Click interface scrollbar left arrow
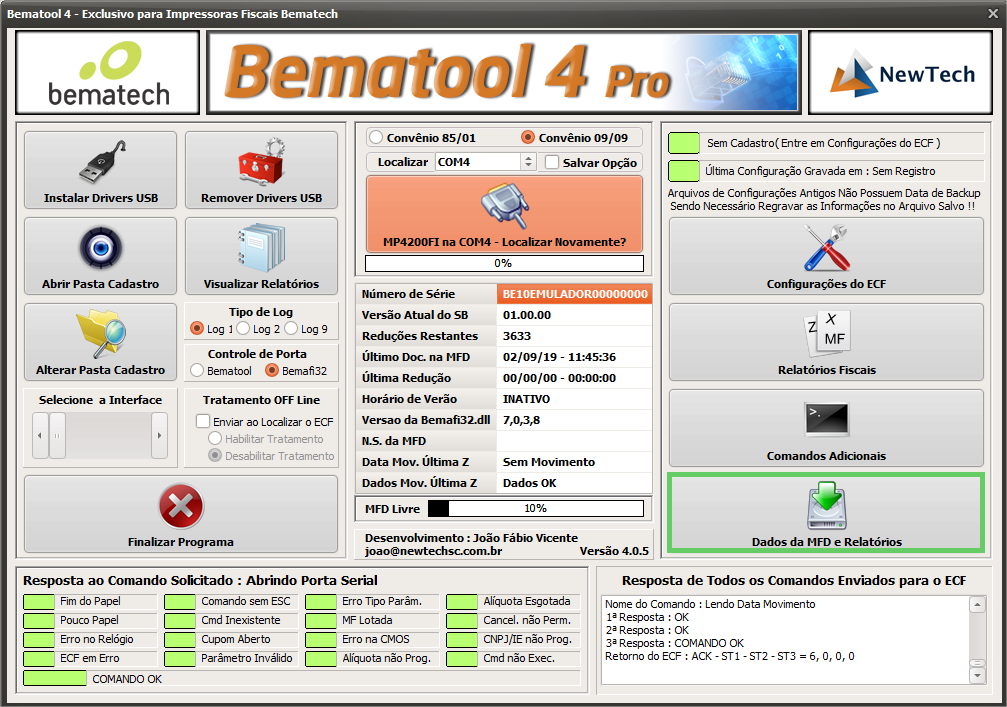 click(x=40, y=435)
